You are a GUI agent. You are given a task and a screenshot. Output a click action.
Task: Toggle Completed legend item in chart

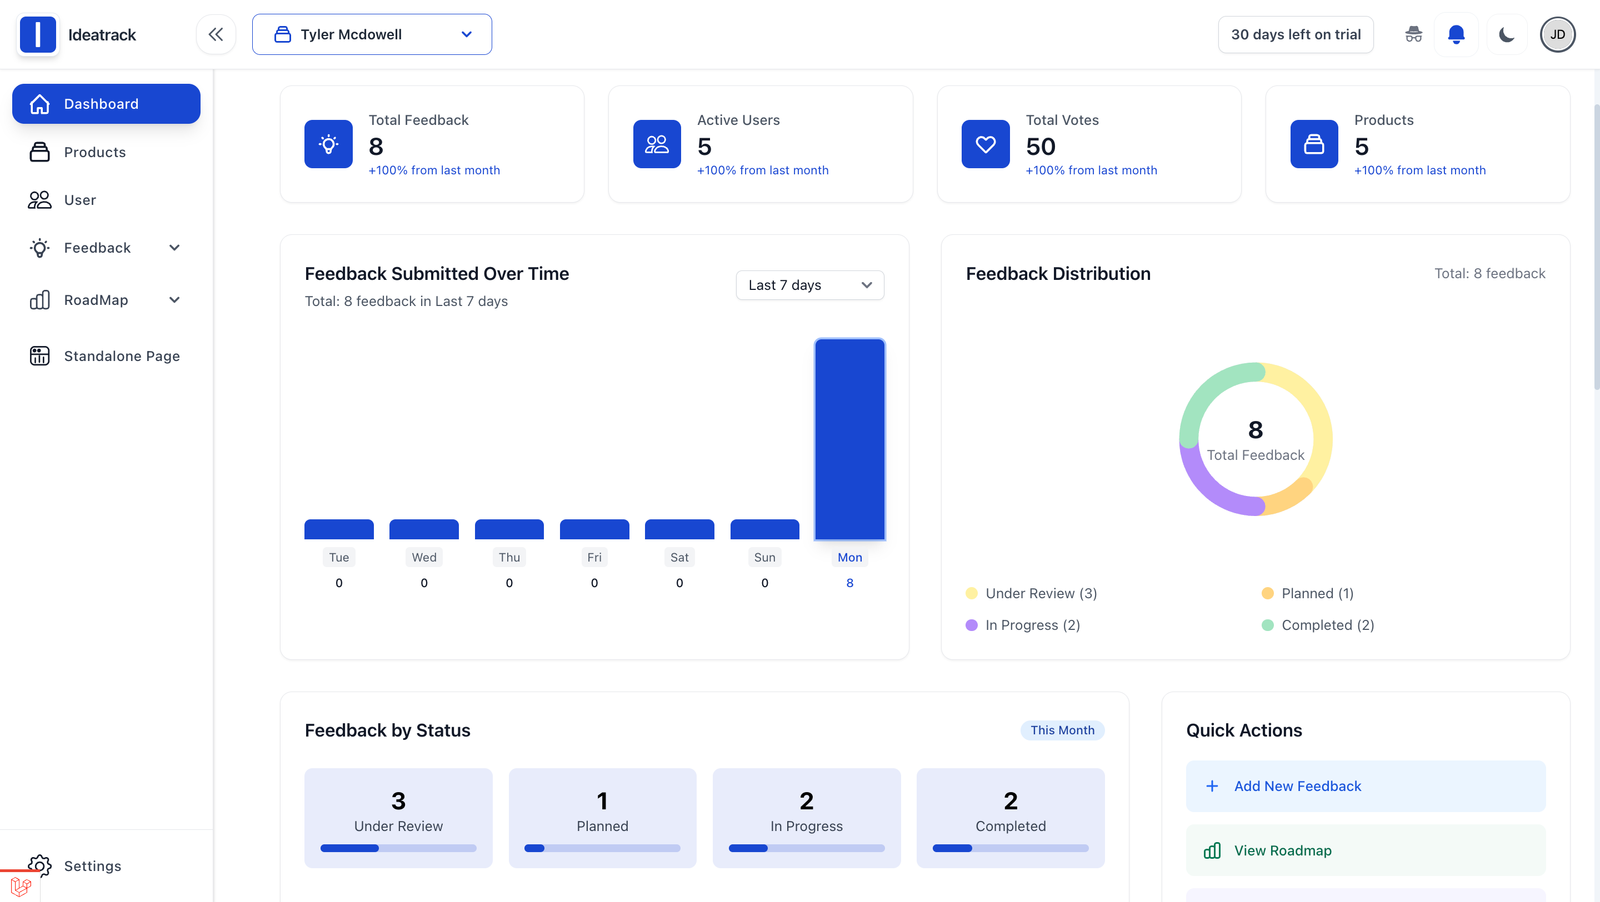click(1318, 626)
